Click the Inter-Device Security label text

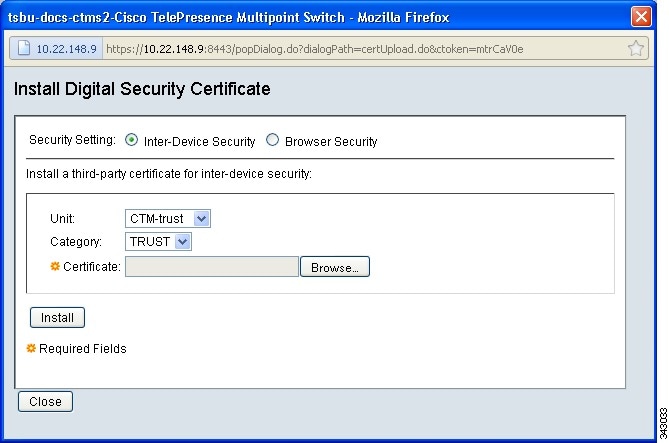(x=199, y=141)
